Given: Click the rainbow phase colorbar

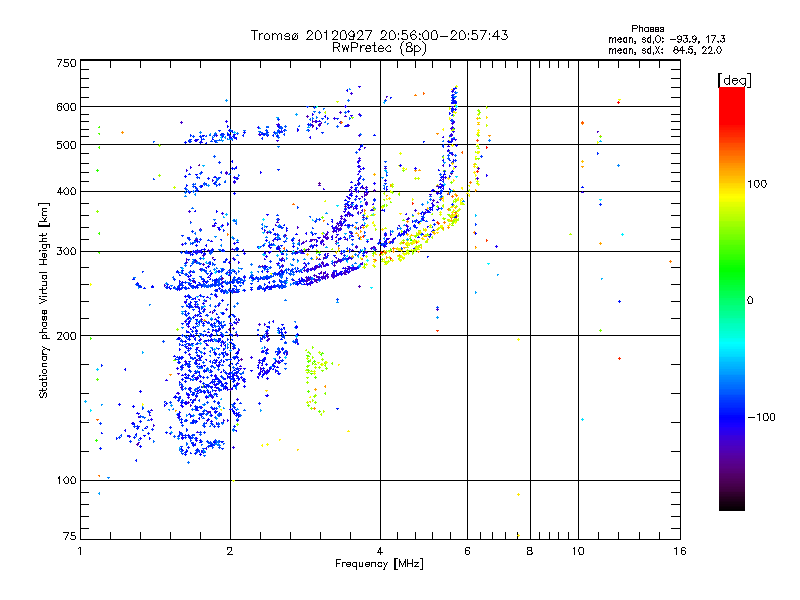Looking at the screenshot, I should pos(732,298).
